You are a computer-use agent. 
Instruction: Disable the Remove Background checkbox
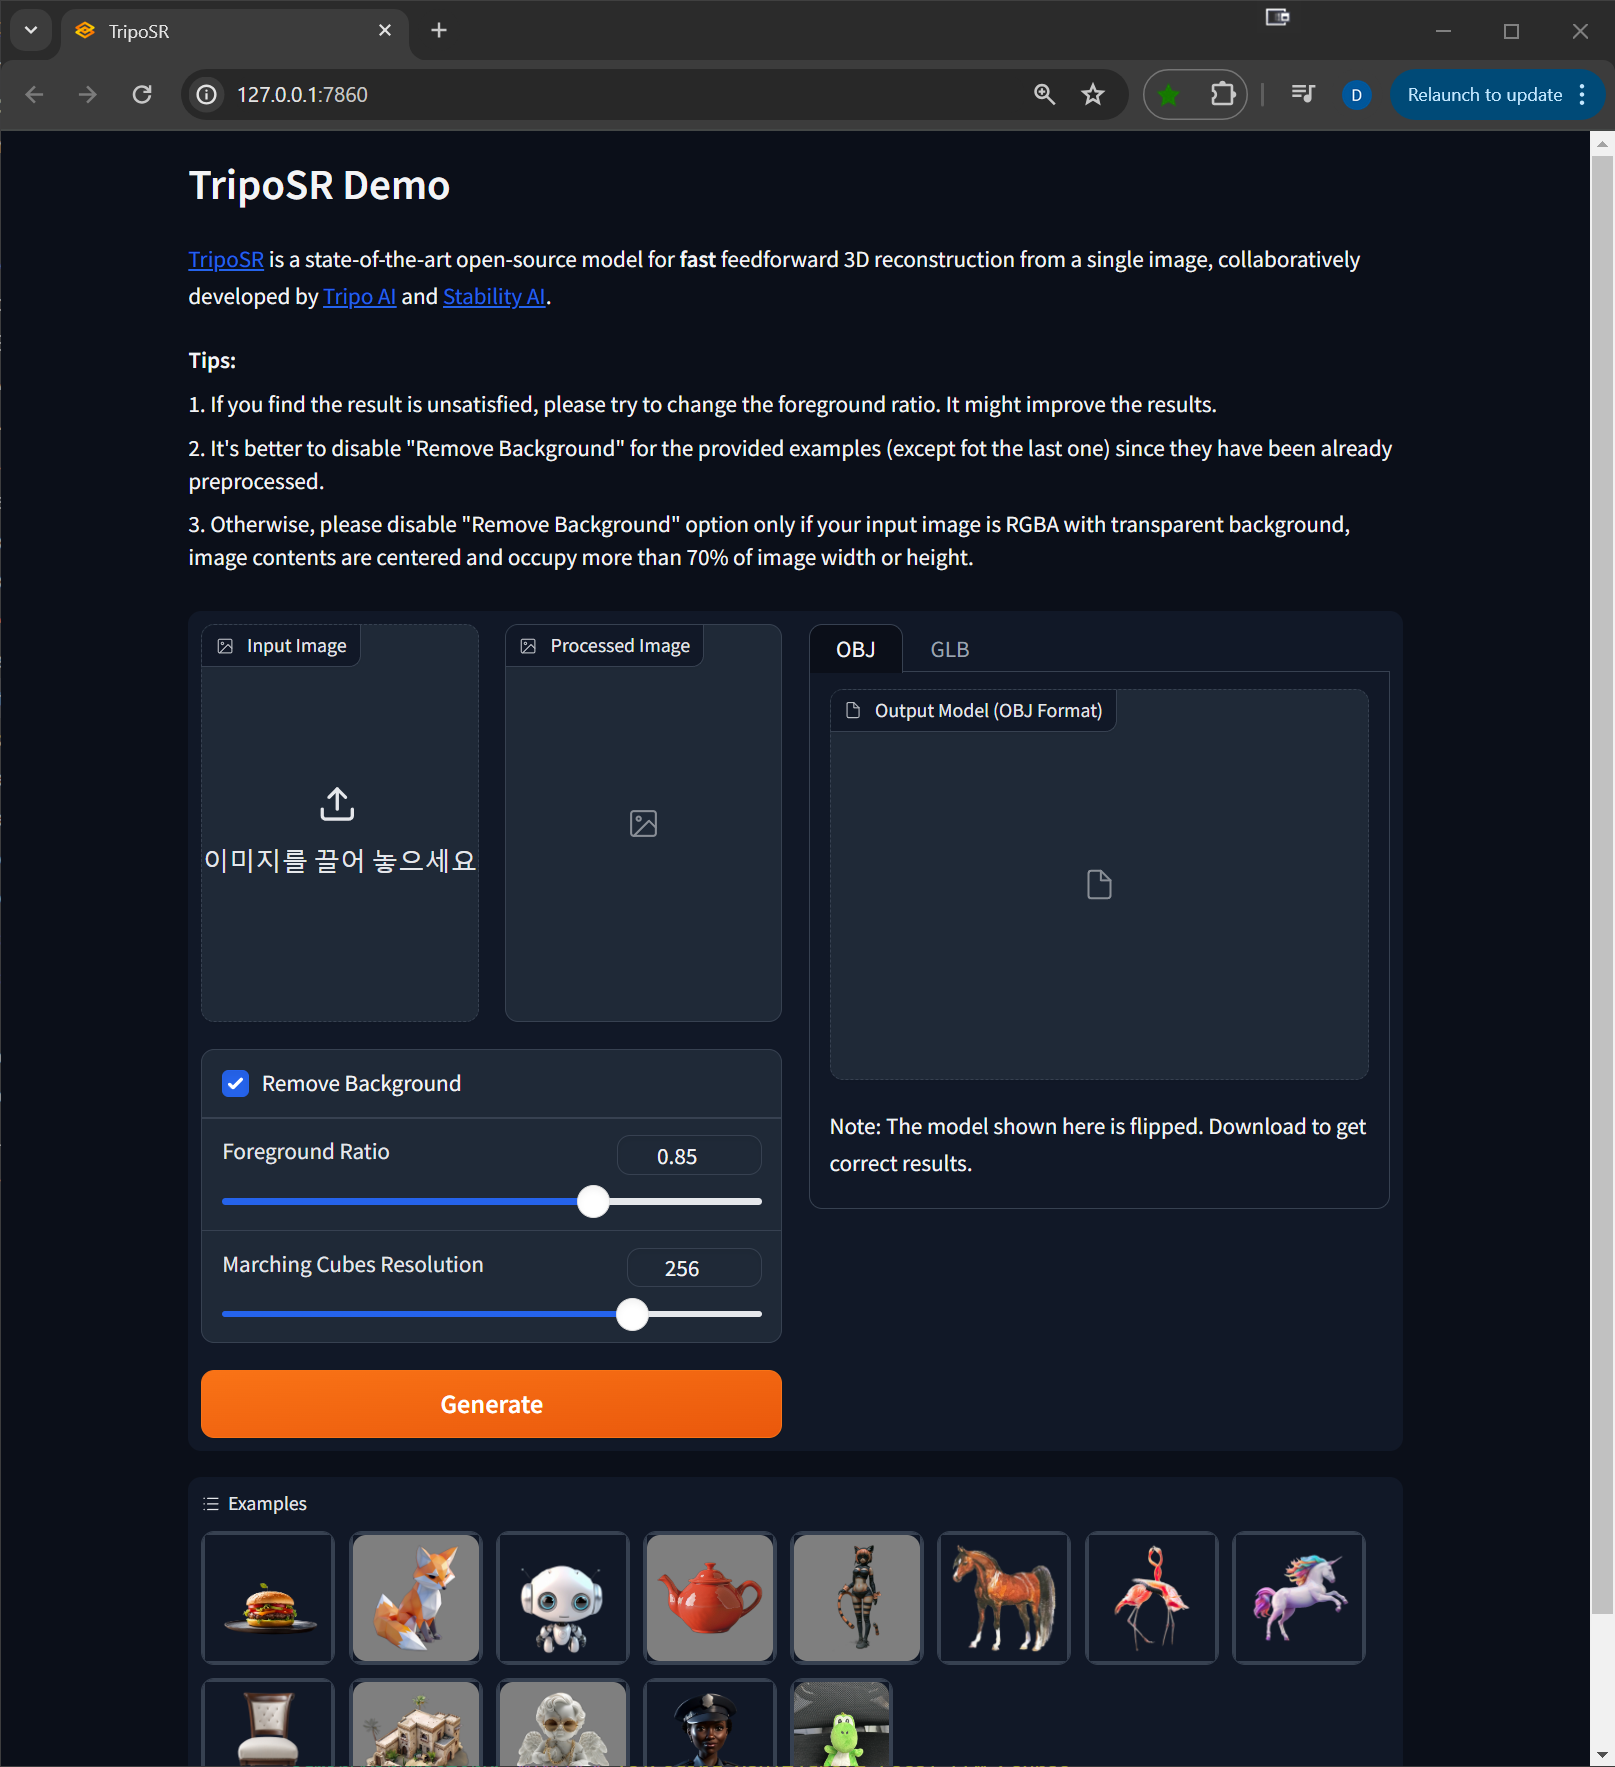[x=234, y=1083]
